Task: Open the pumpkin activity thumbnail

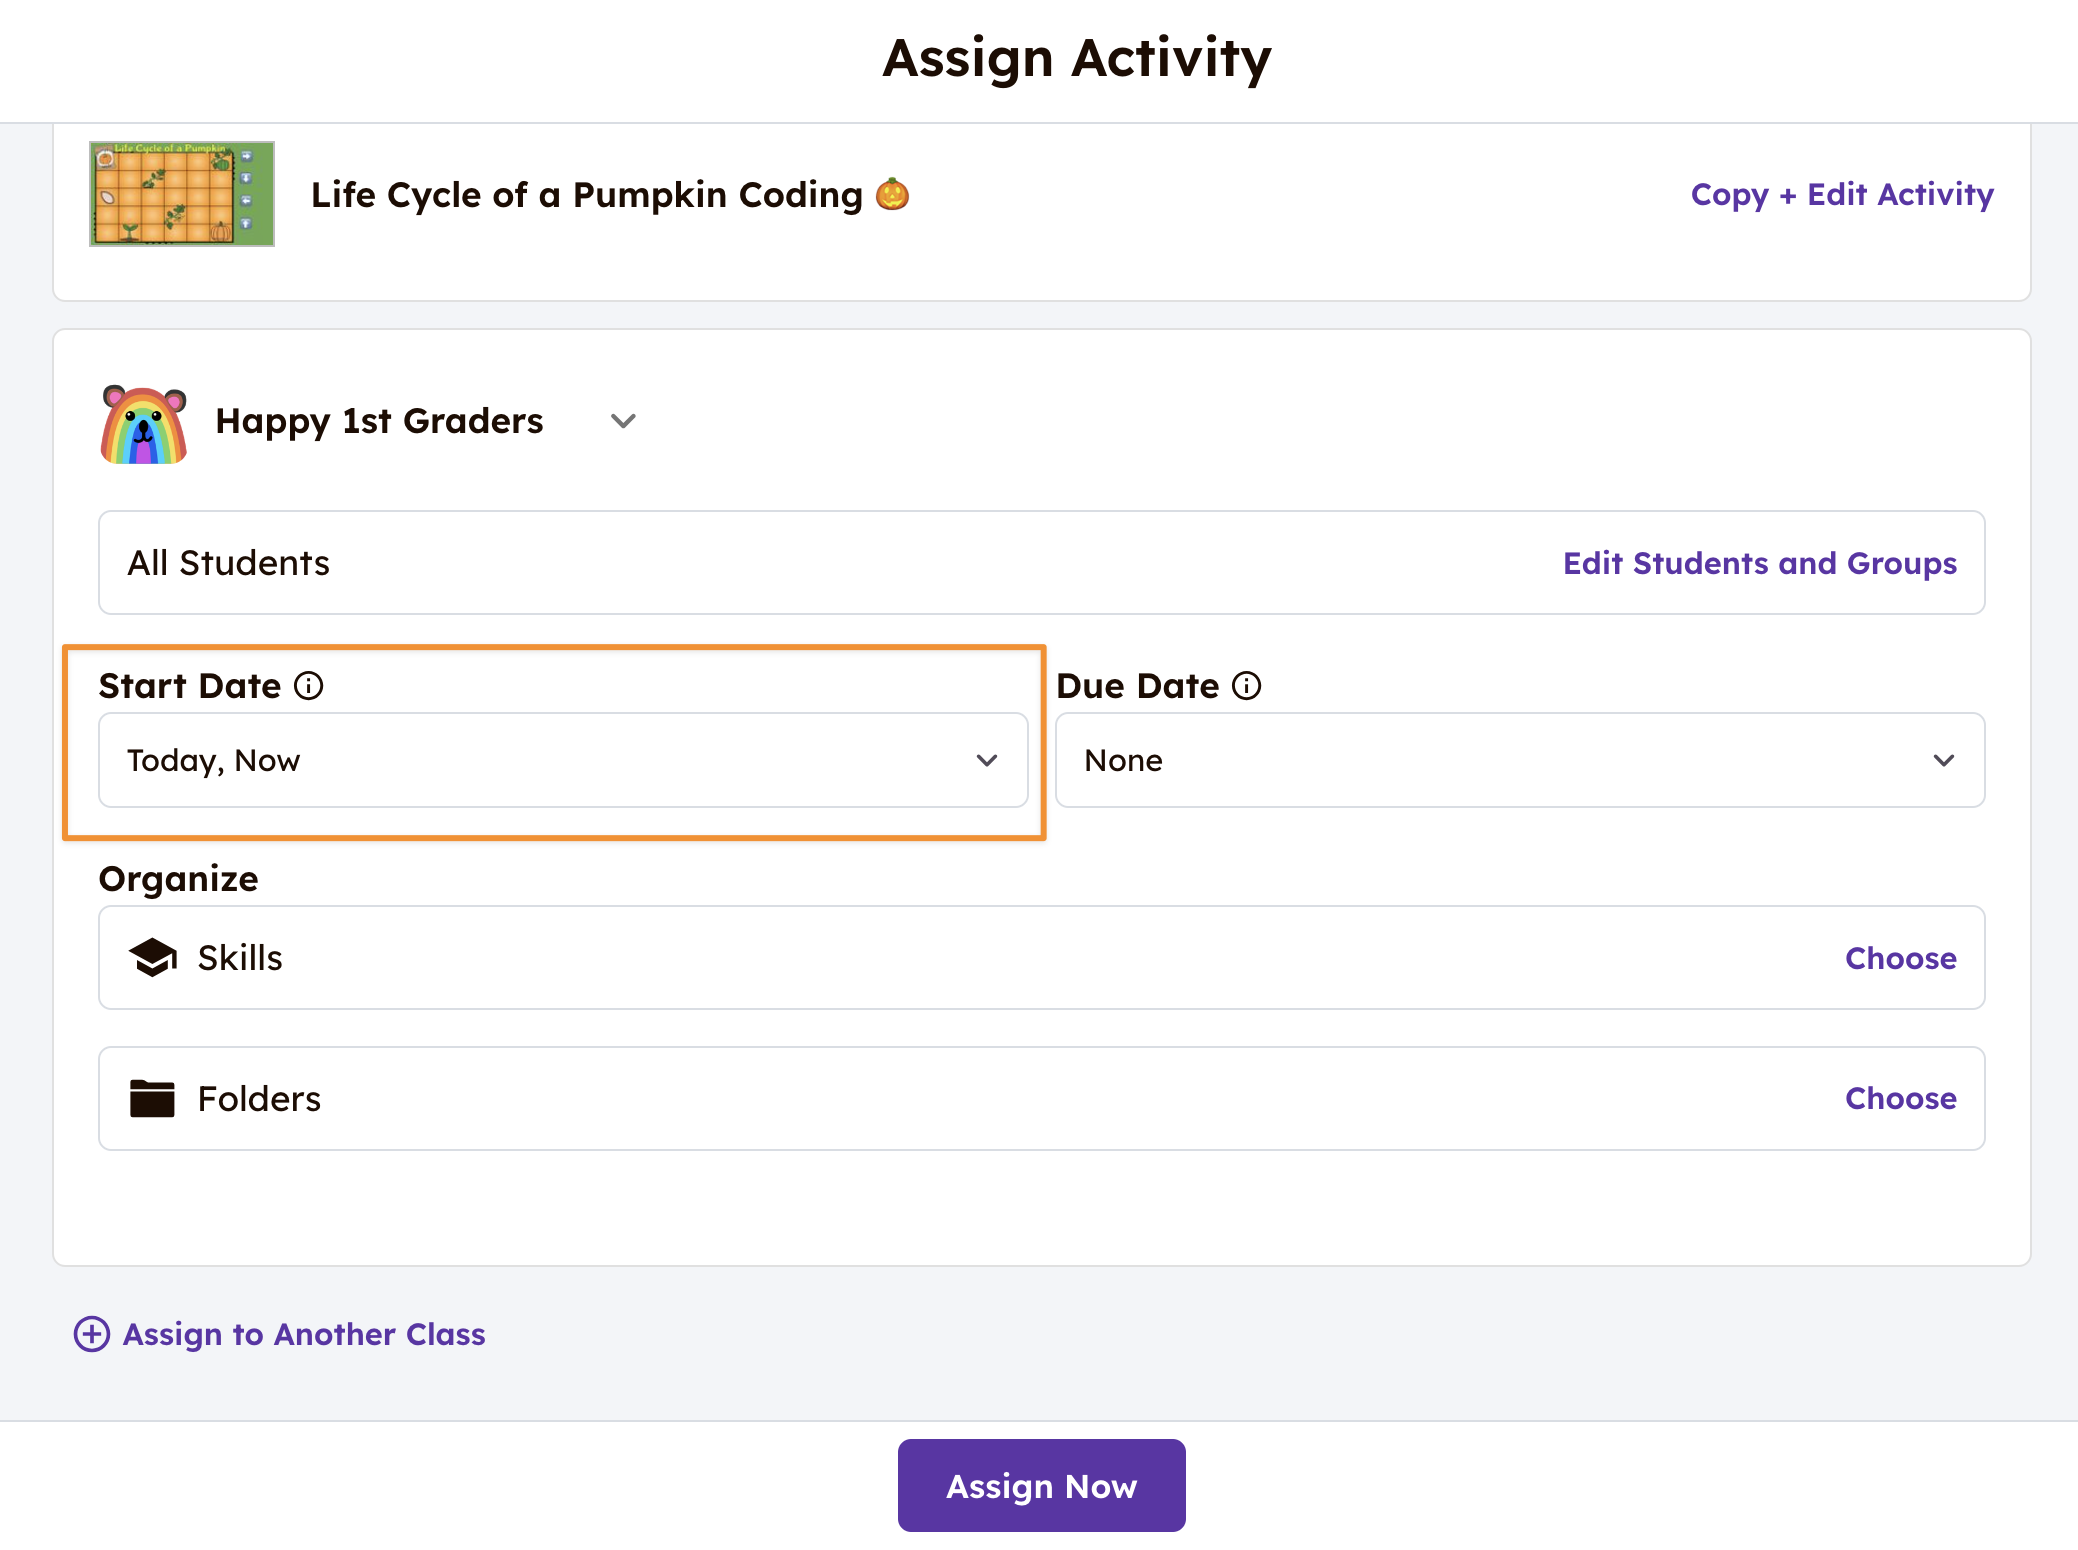Action: pyautogui.click(x=182, y=194)
